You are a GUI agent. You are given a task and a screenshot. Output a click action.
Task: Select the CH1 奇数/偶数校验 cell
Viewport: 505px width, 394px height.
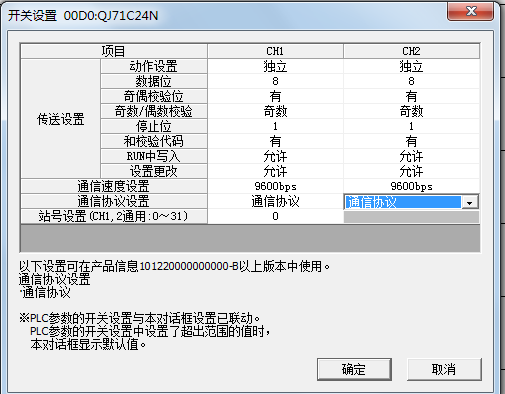(x=275, y=111)
